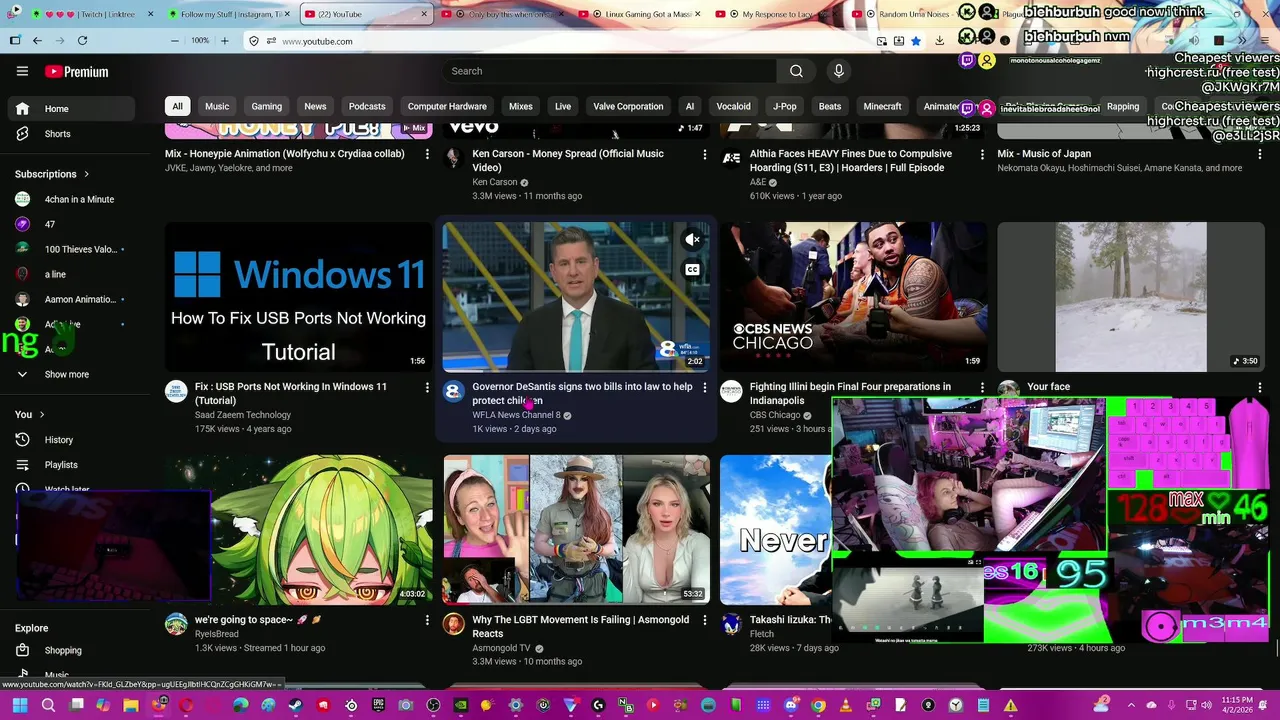Toggle captions on DeSantis preview
Image resolution: width=1280 pixels, height=720 pixels.
692,270
